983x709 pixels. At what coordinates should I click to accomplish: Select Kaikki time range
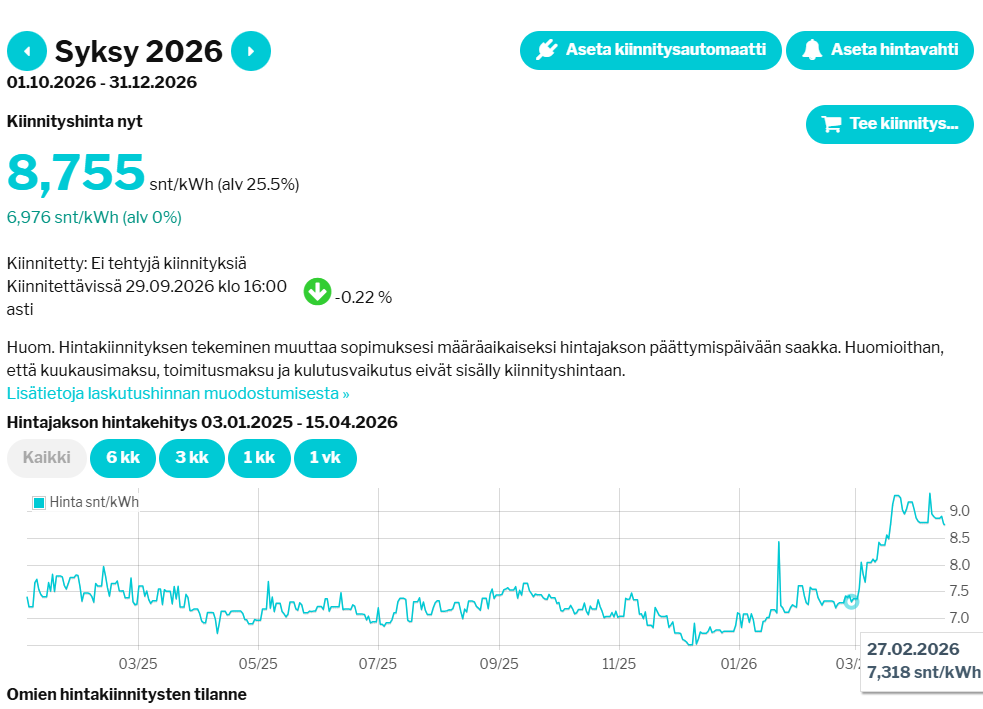tap(46, 458)
